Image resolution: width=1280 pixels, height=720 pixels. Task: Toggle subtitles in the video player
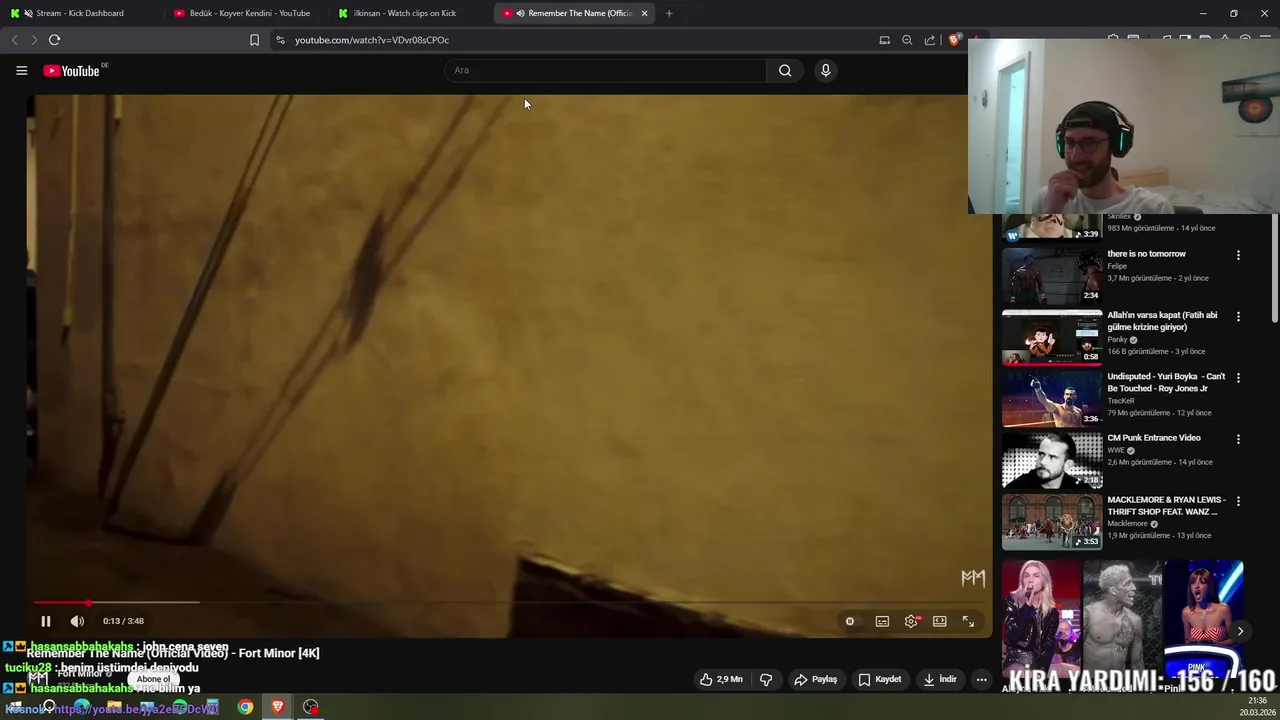click(882, 621)
